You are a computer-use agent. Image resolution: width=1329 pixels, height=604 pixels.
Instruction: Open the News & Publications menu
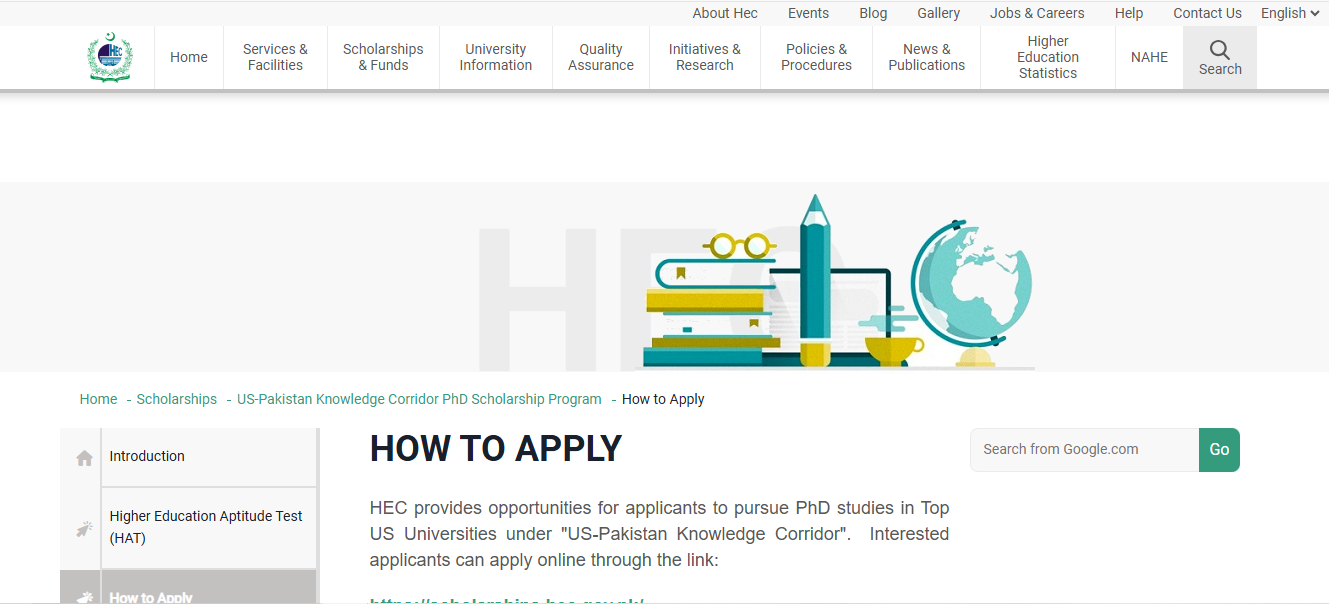click(x=926, y=57)
